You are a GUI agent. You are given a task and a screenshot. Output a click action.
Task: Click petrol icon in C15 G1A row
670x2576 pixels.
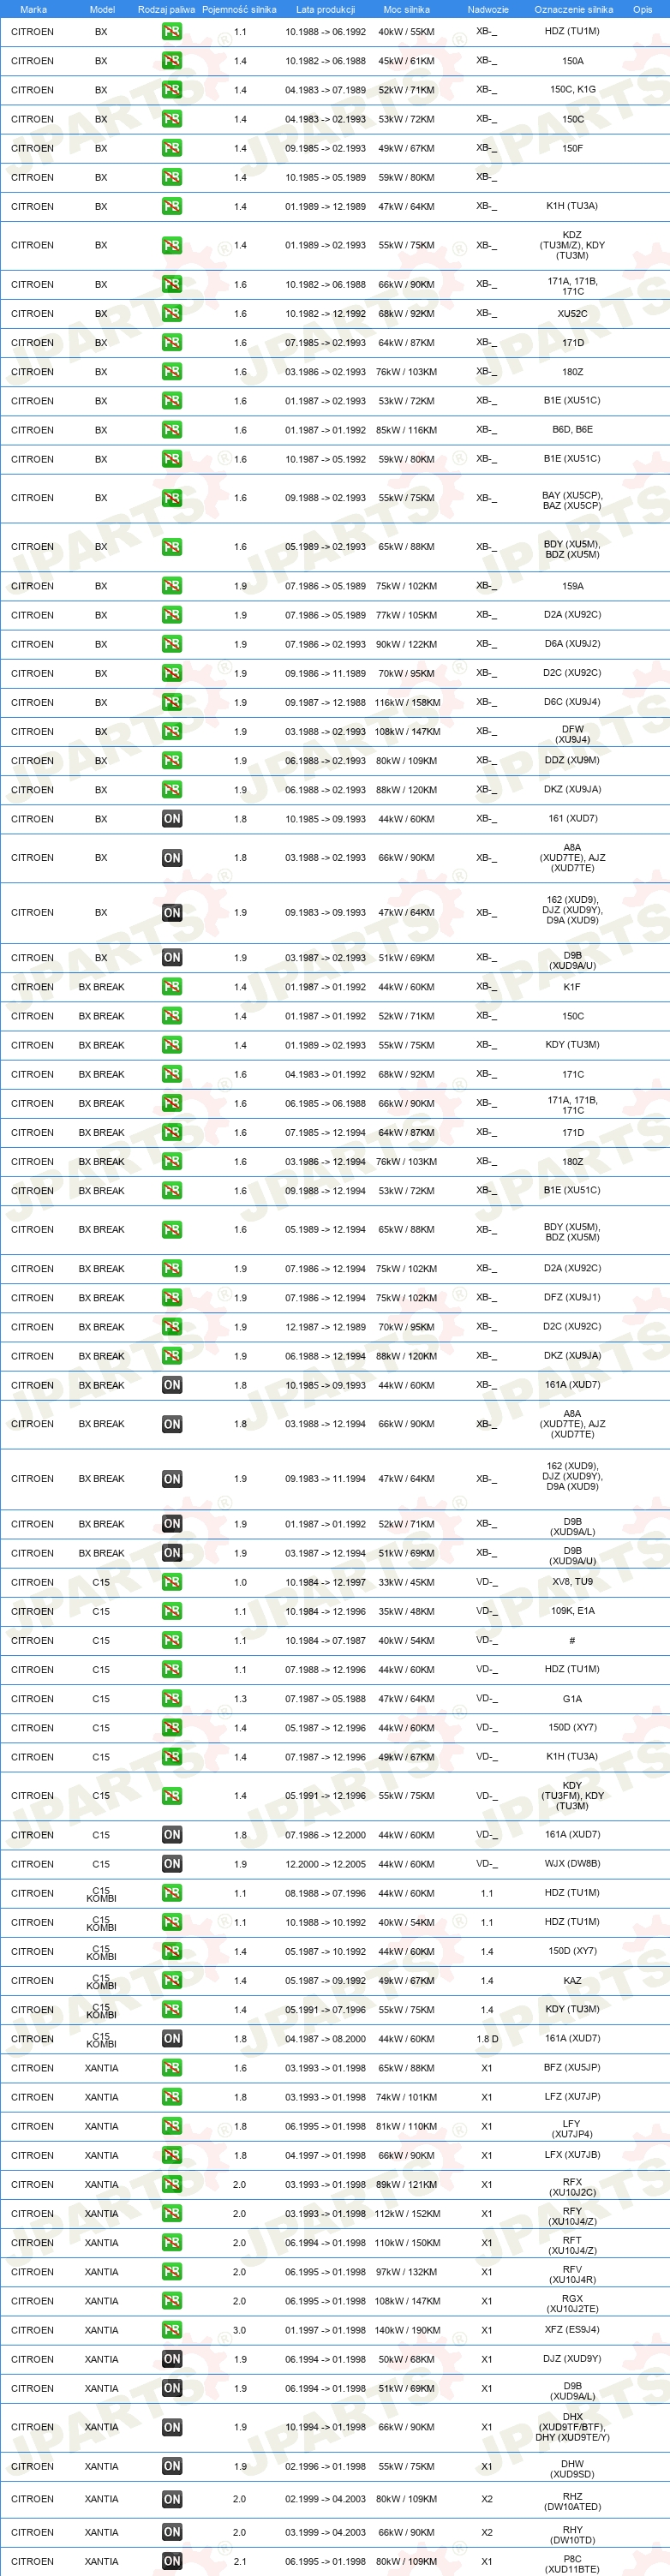point(172,1699)
